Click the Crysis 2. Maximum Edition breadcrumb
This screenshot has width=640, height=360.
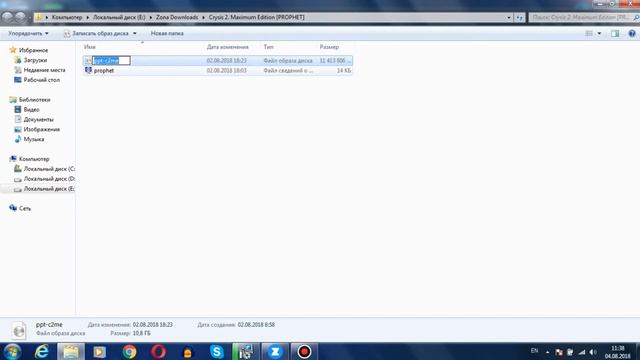coord(256,17)
